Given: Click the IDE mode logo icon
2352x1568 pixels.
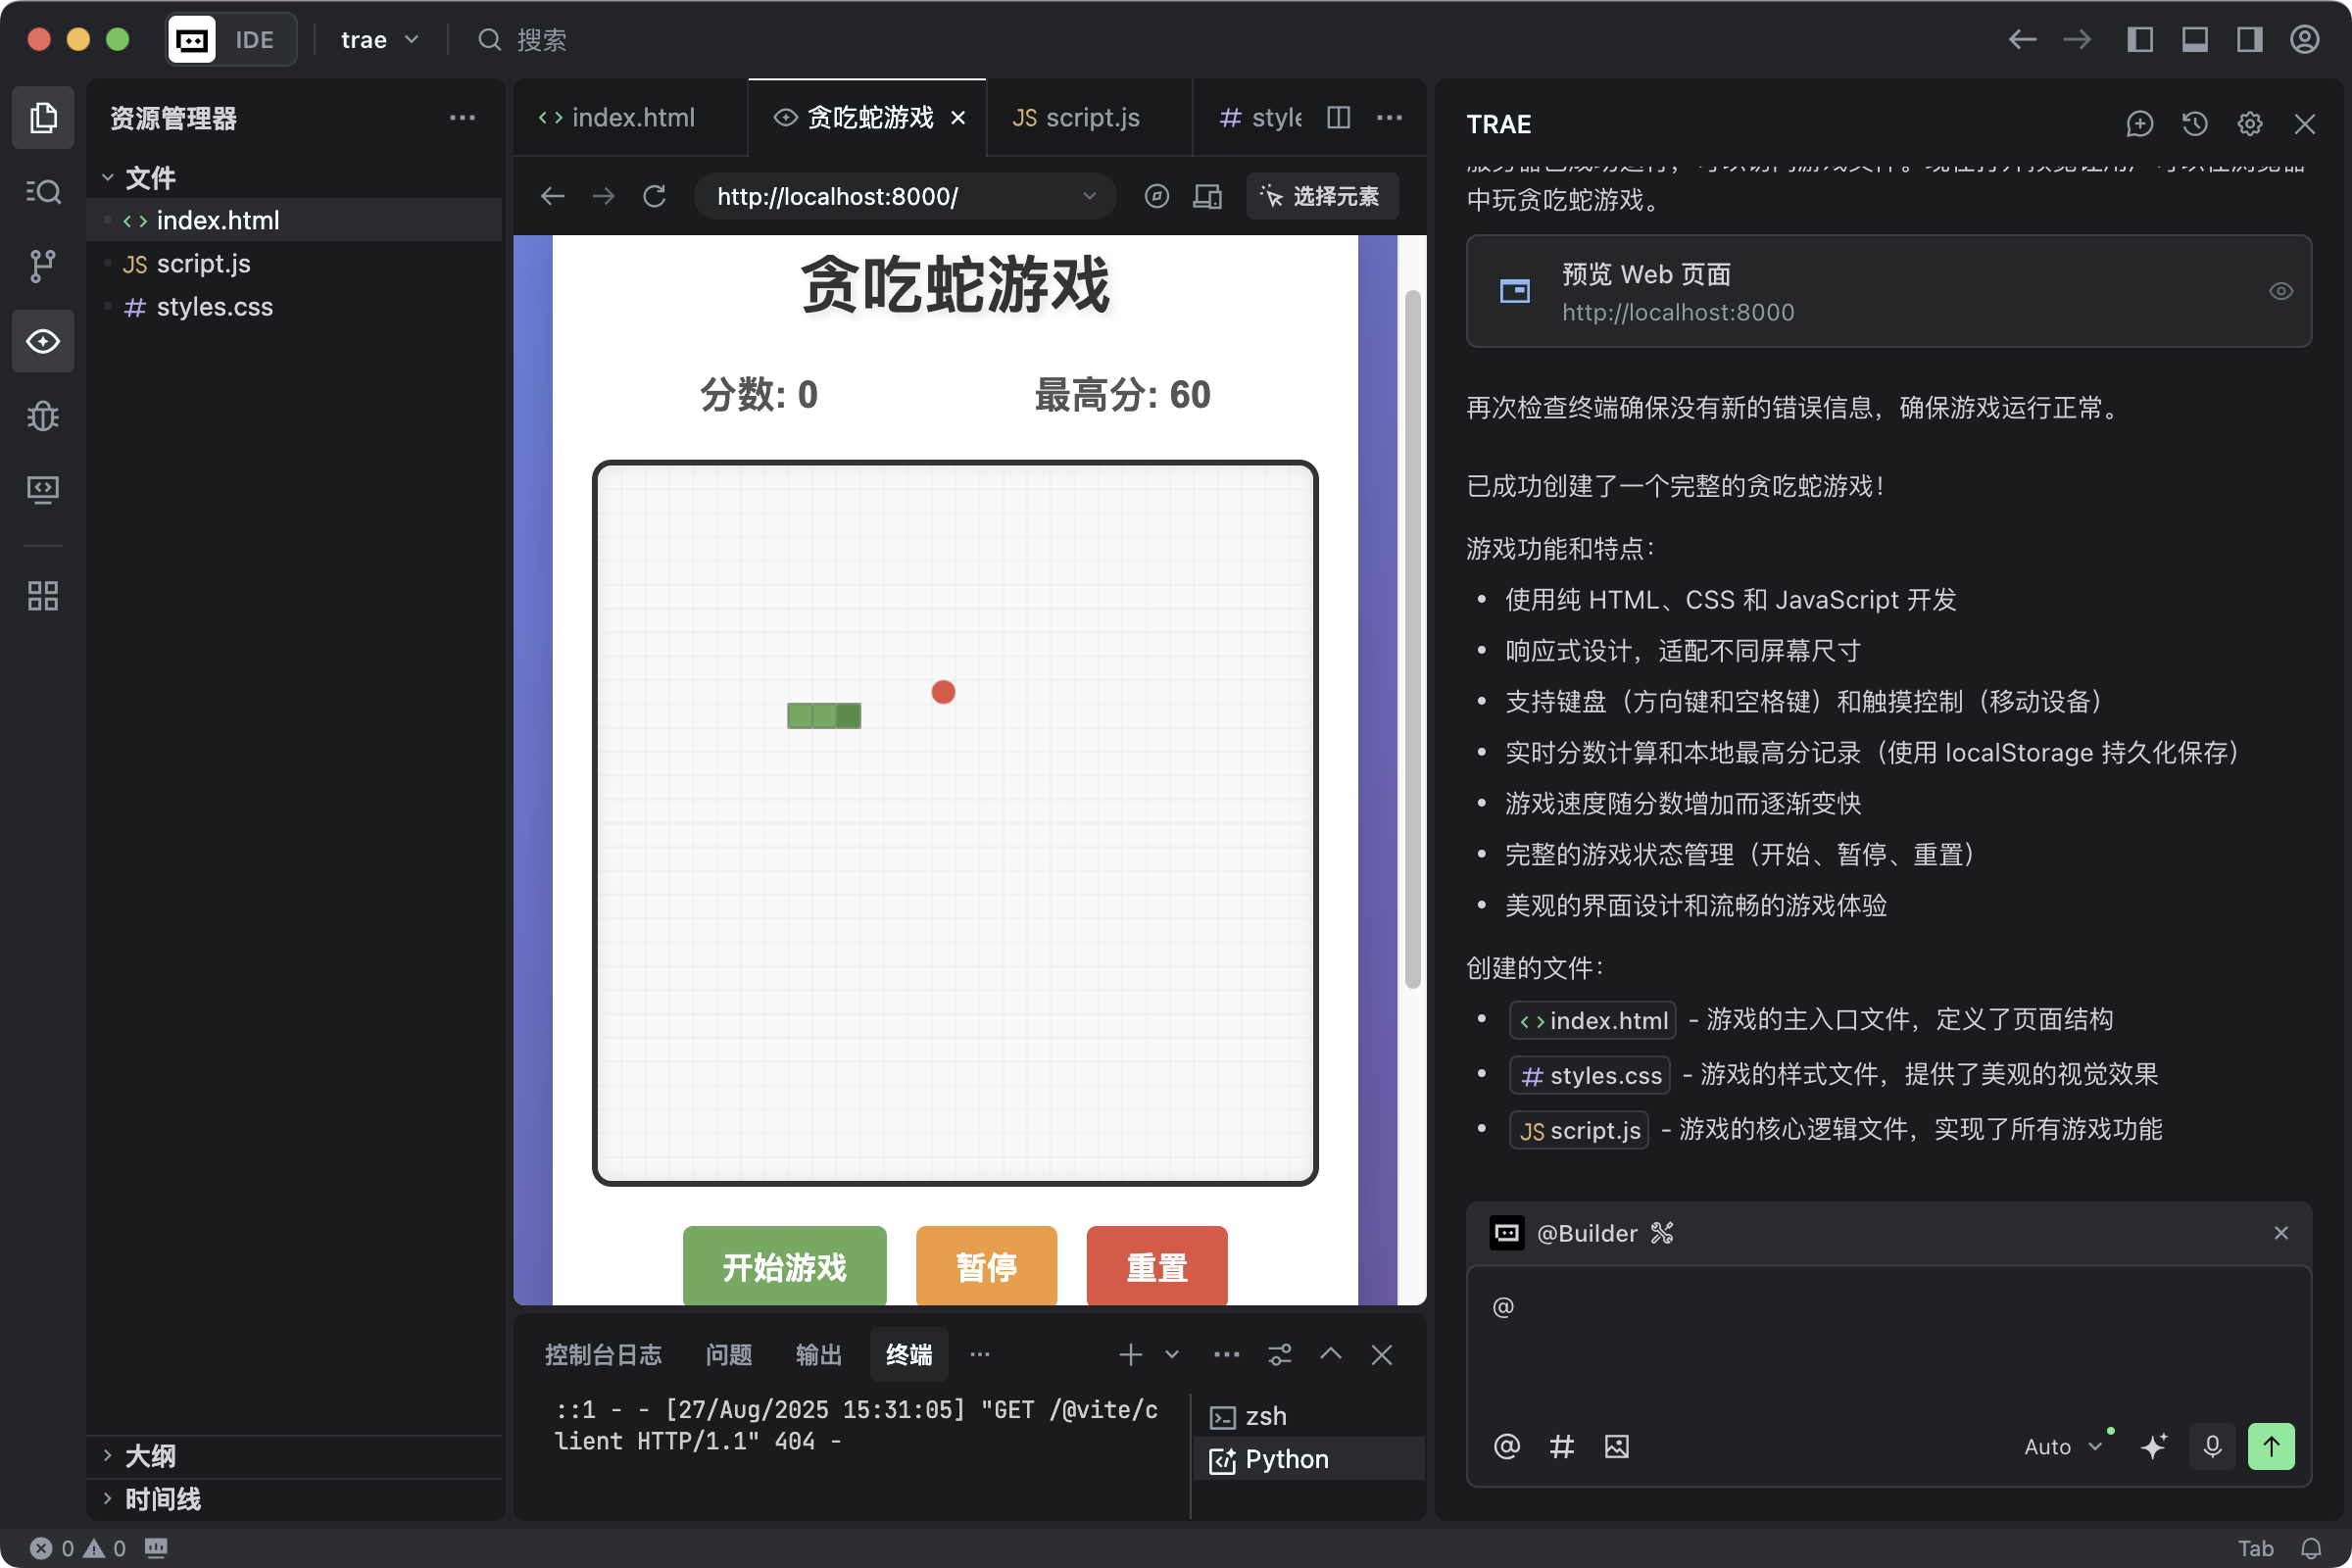Looking at the screenshot, I should [192, 40].
